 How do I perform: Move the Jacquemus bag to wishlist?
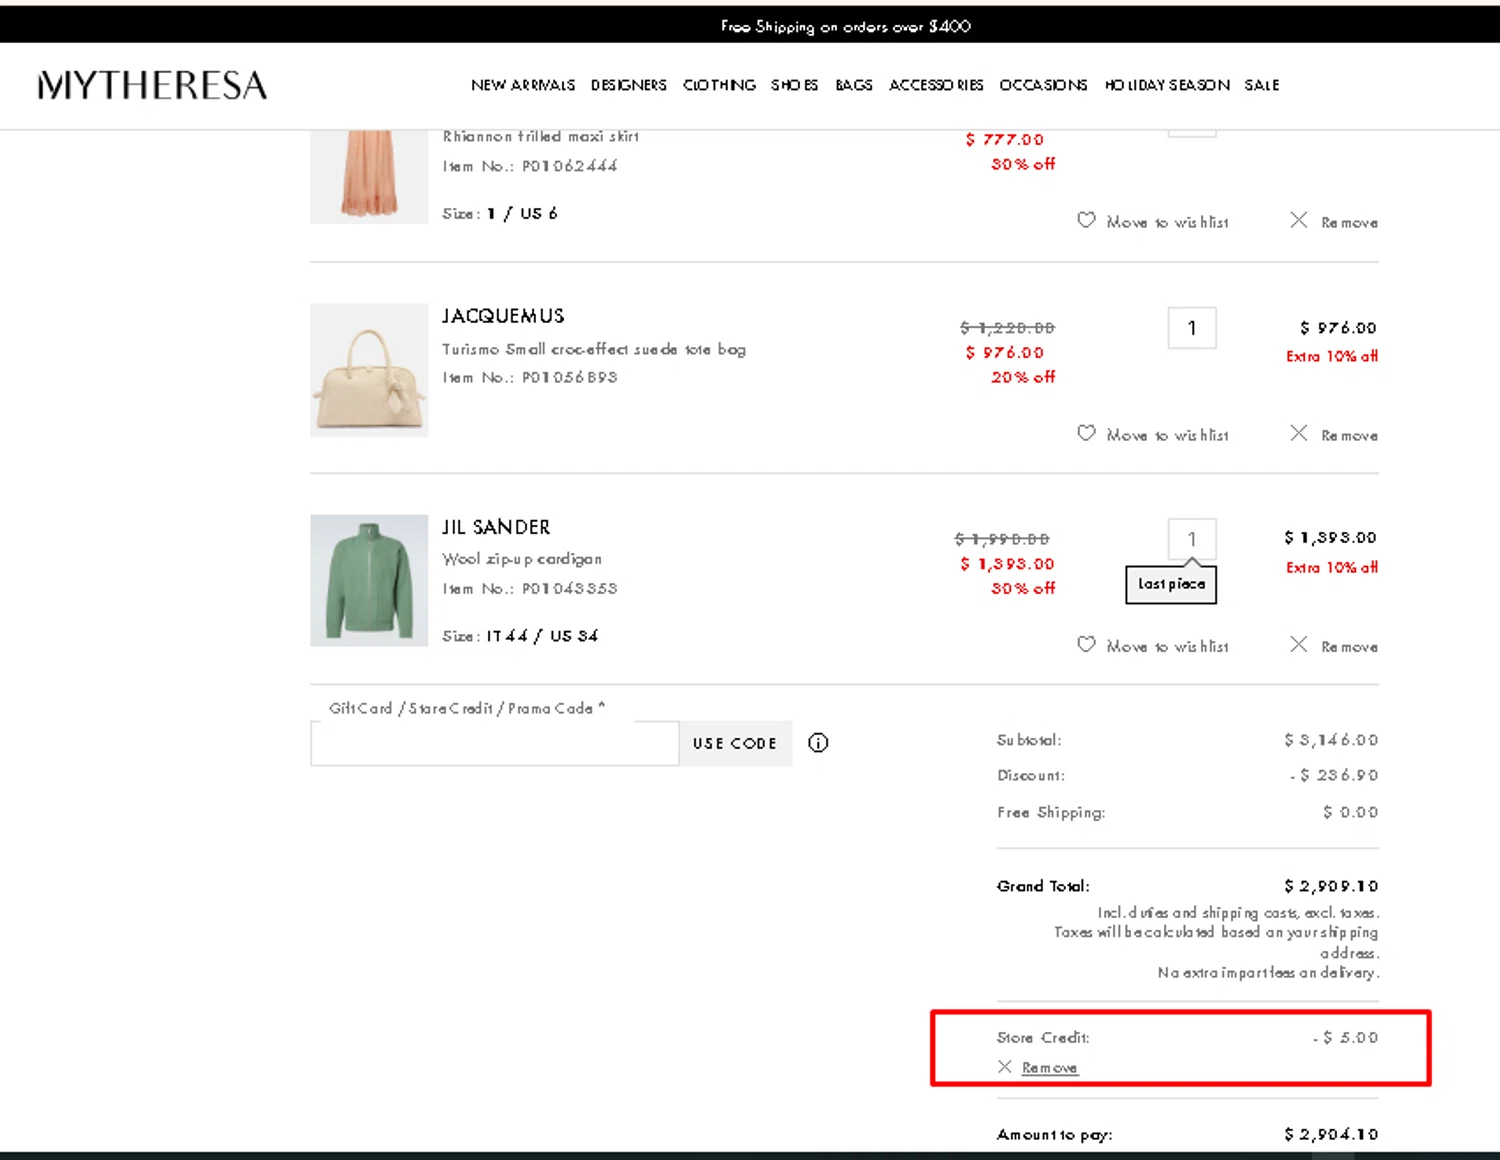pyautogui.click(x=1167, y=435)
